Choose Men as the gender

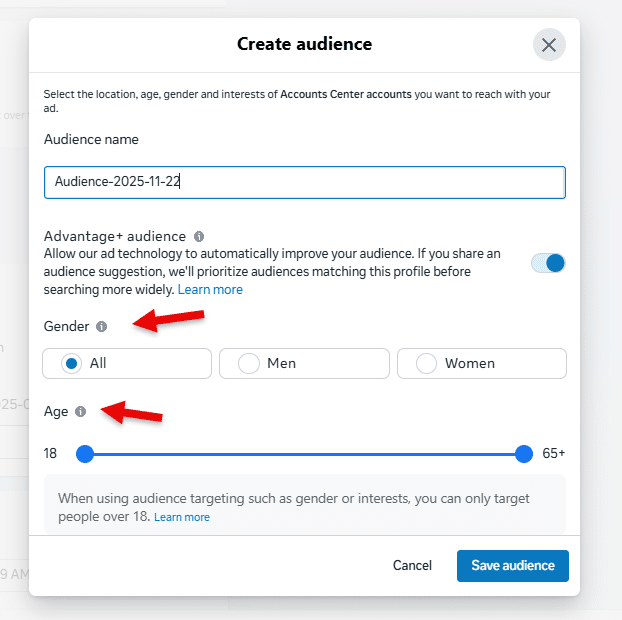(x=304, y=363)
